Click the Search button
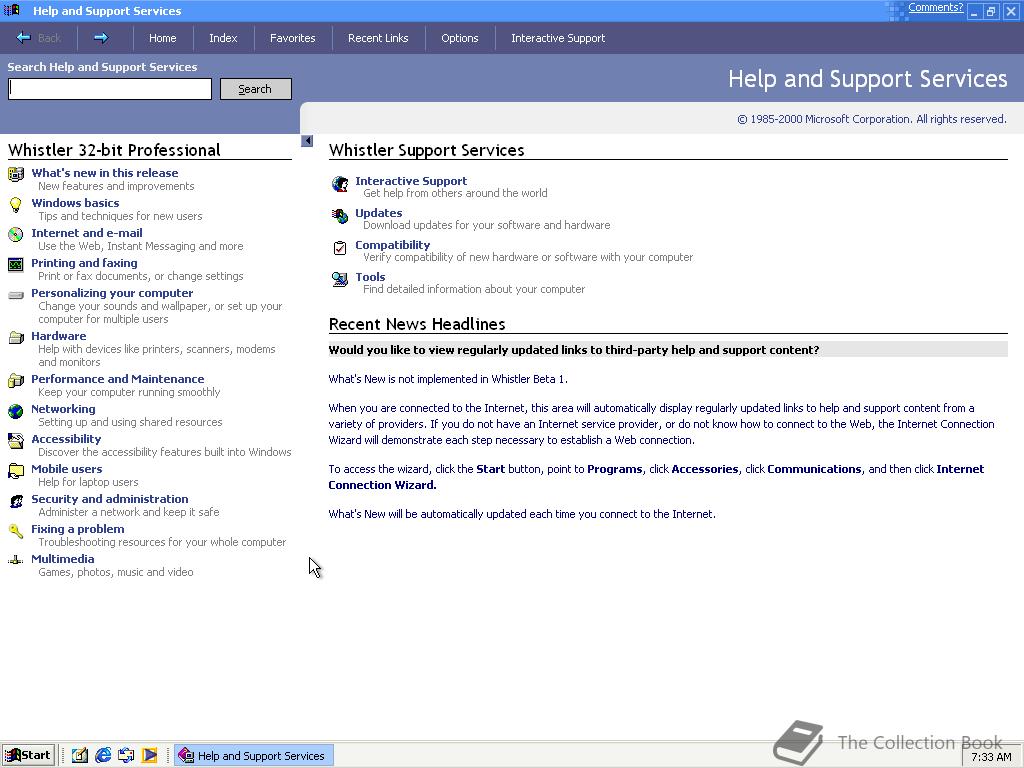Image resolution: width=1024 pixels, height=768 pixels. 255,89
